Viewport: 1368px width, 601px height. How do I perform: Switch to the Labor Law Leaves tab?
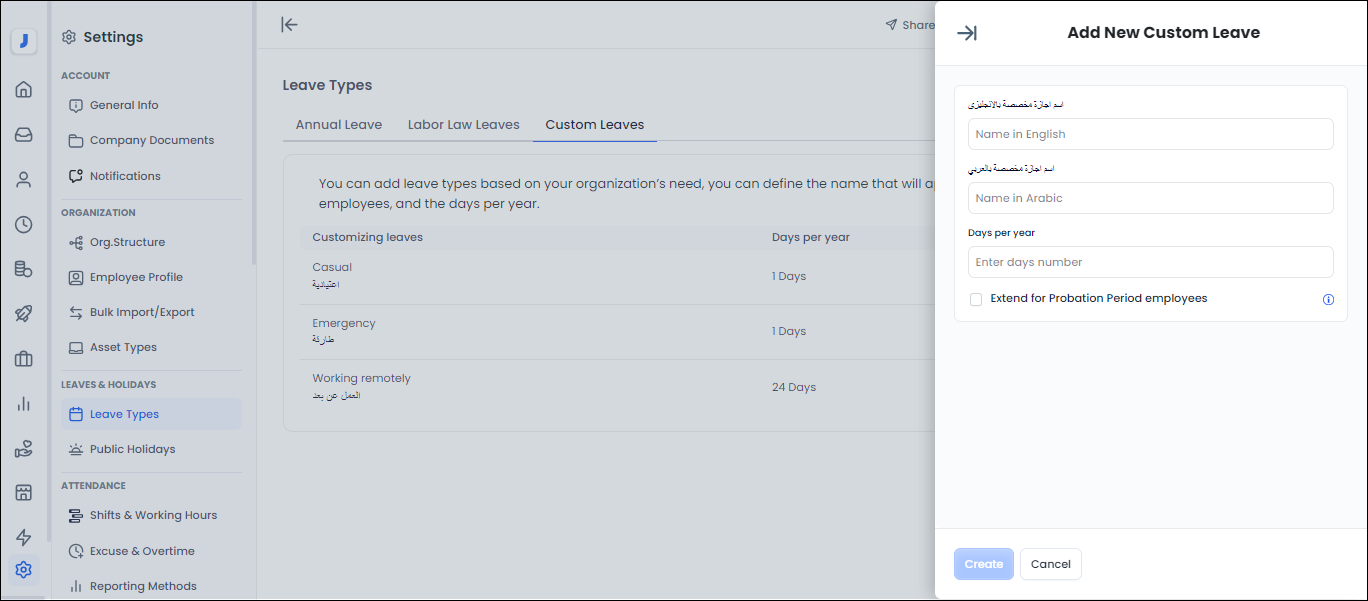click(x=464, y=125)
